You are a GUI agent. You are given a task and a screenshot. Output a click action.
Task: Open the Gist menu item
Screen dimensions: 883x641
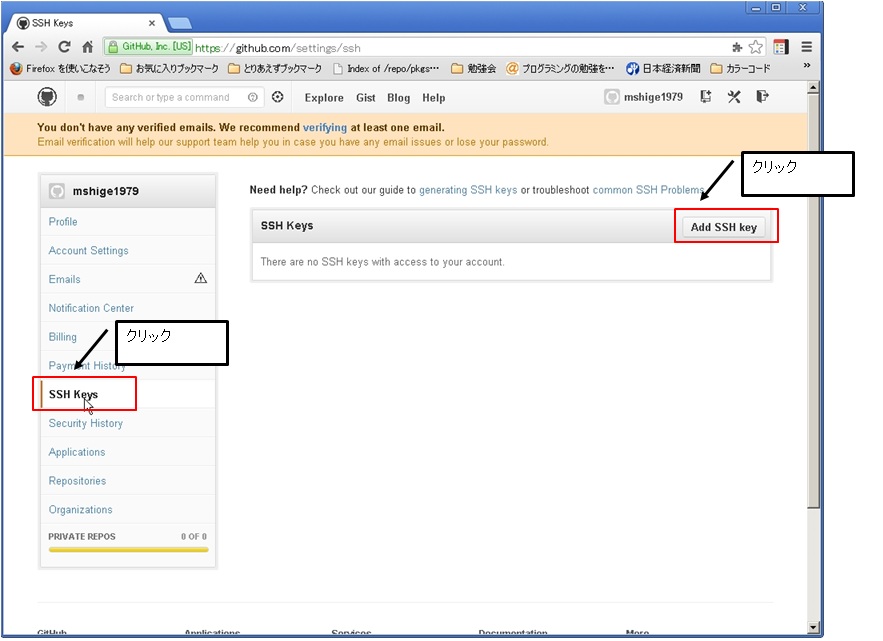click(x=365, y=98)
